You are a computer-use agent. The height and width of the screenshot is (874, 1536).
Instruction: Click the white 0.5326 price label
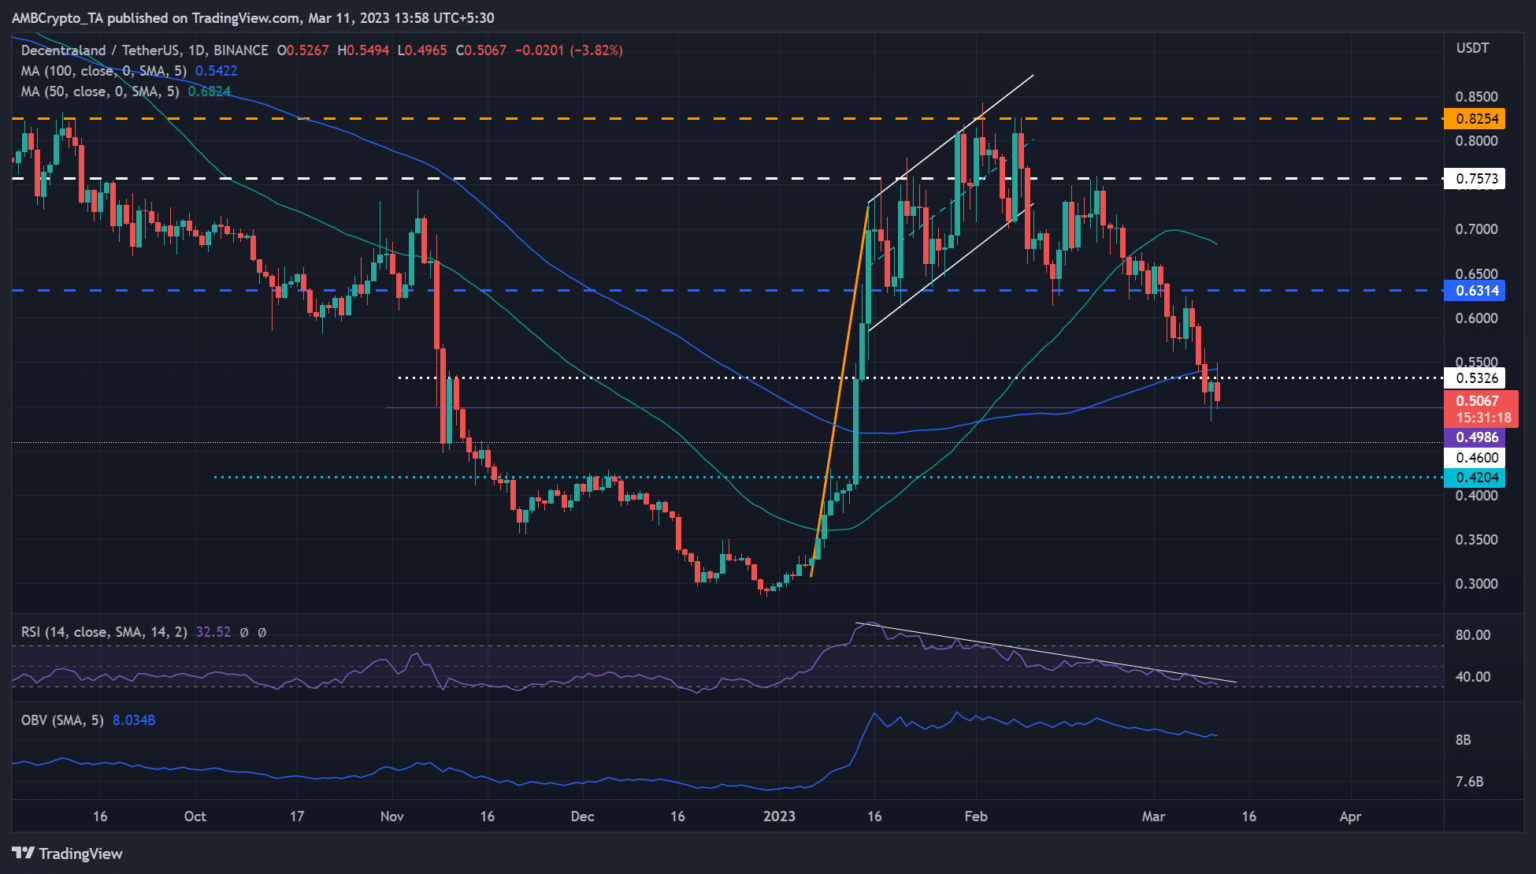coord(1476,378)
